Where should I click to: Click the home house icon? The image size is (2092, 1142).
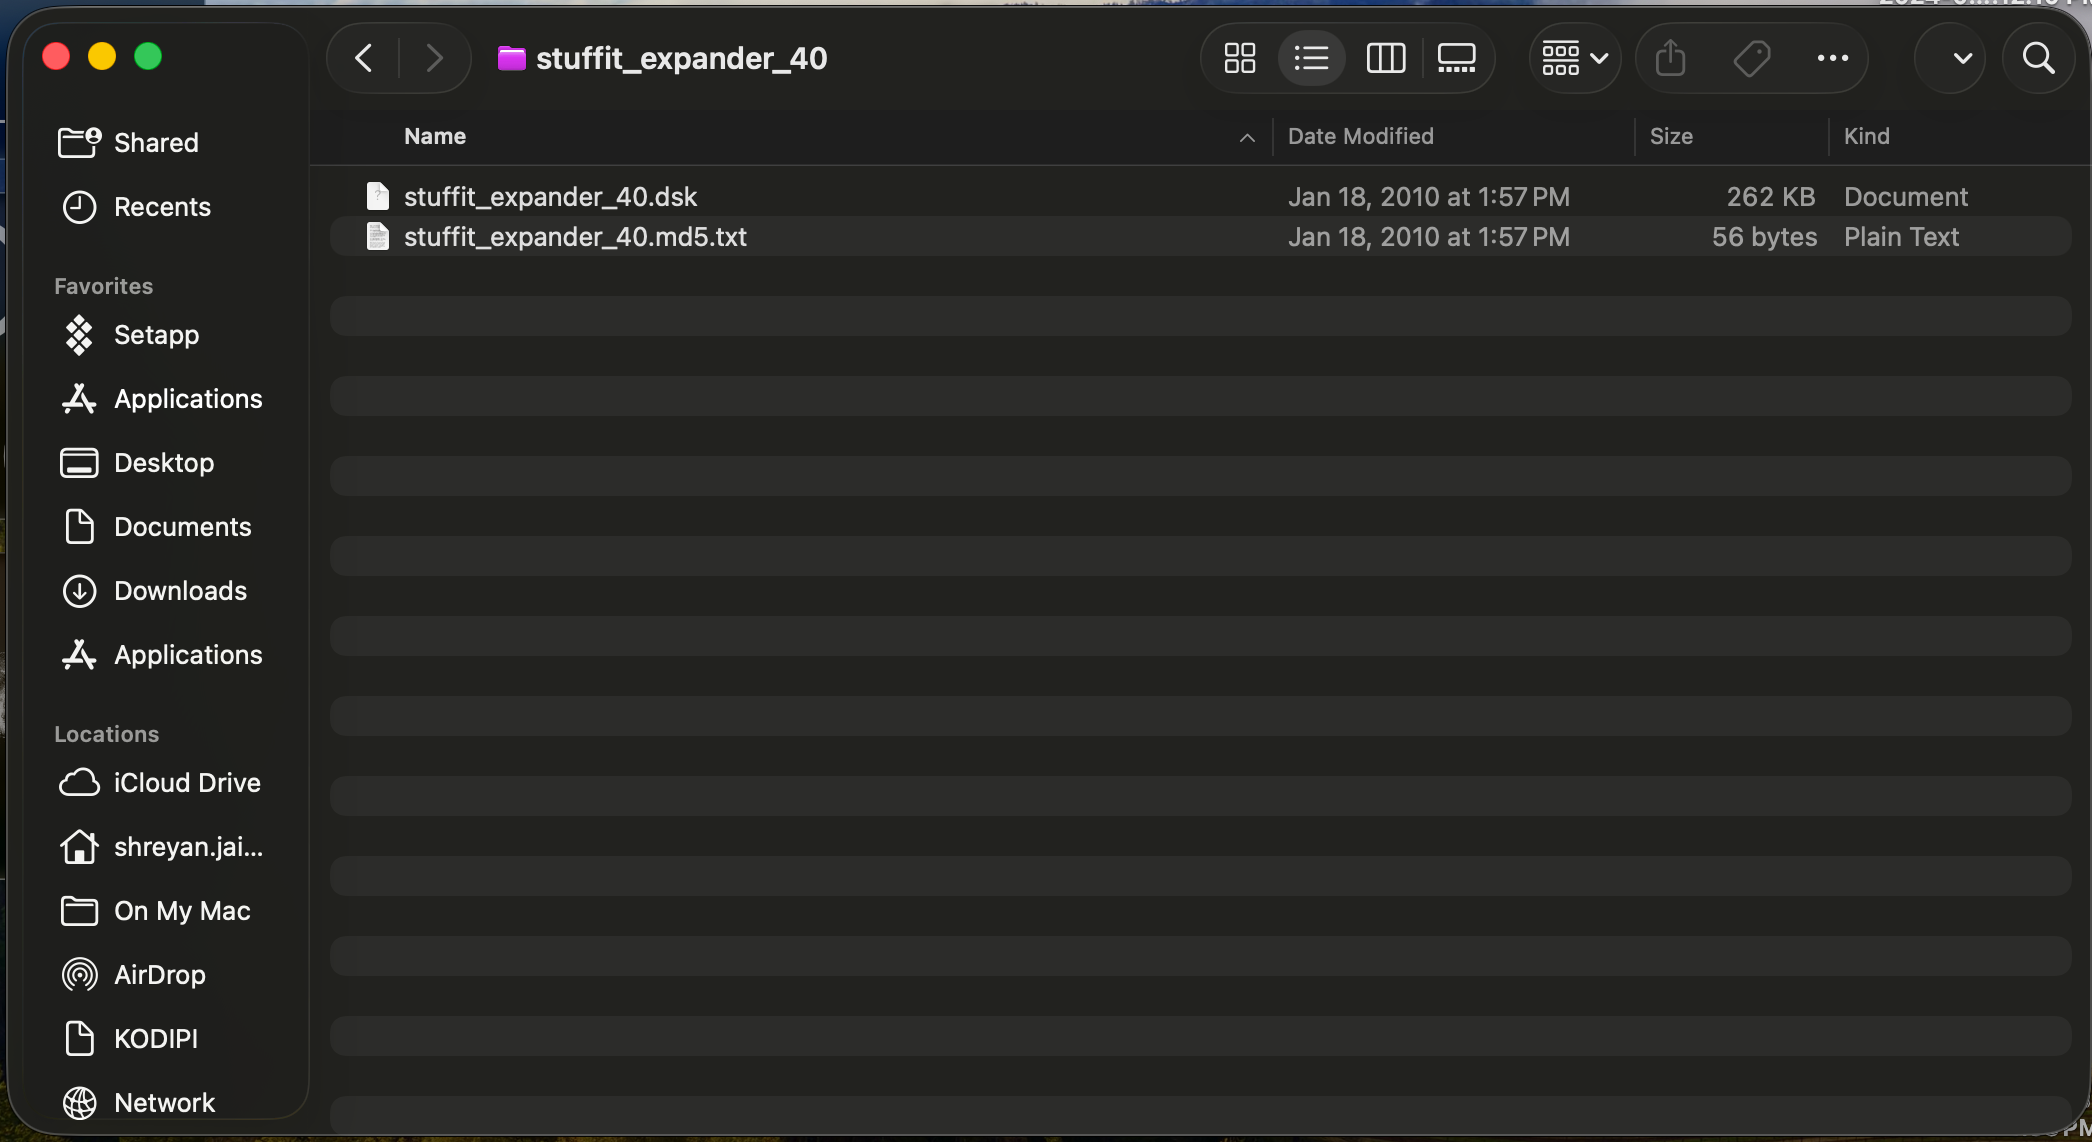tap(79, 846)
